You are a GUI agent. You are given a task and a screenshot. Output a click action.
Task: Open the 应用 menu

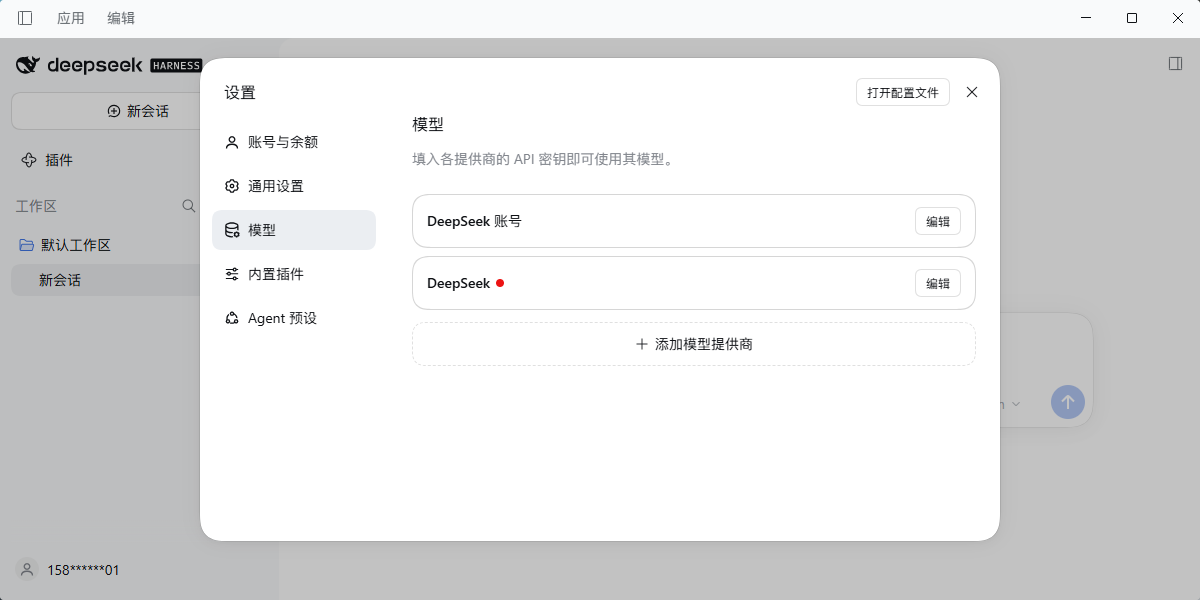[x=71, y=18]
